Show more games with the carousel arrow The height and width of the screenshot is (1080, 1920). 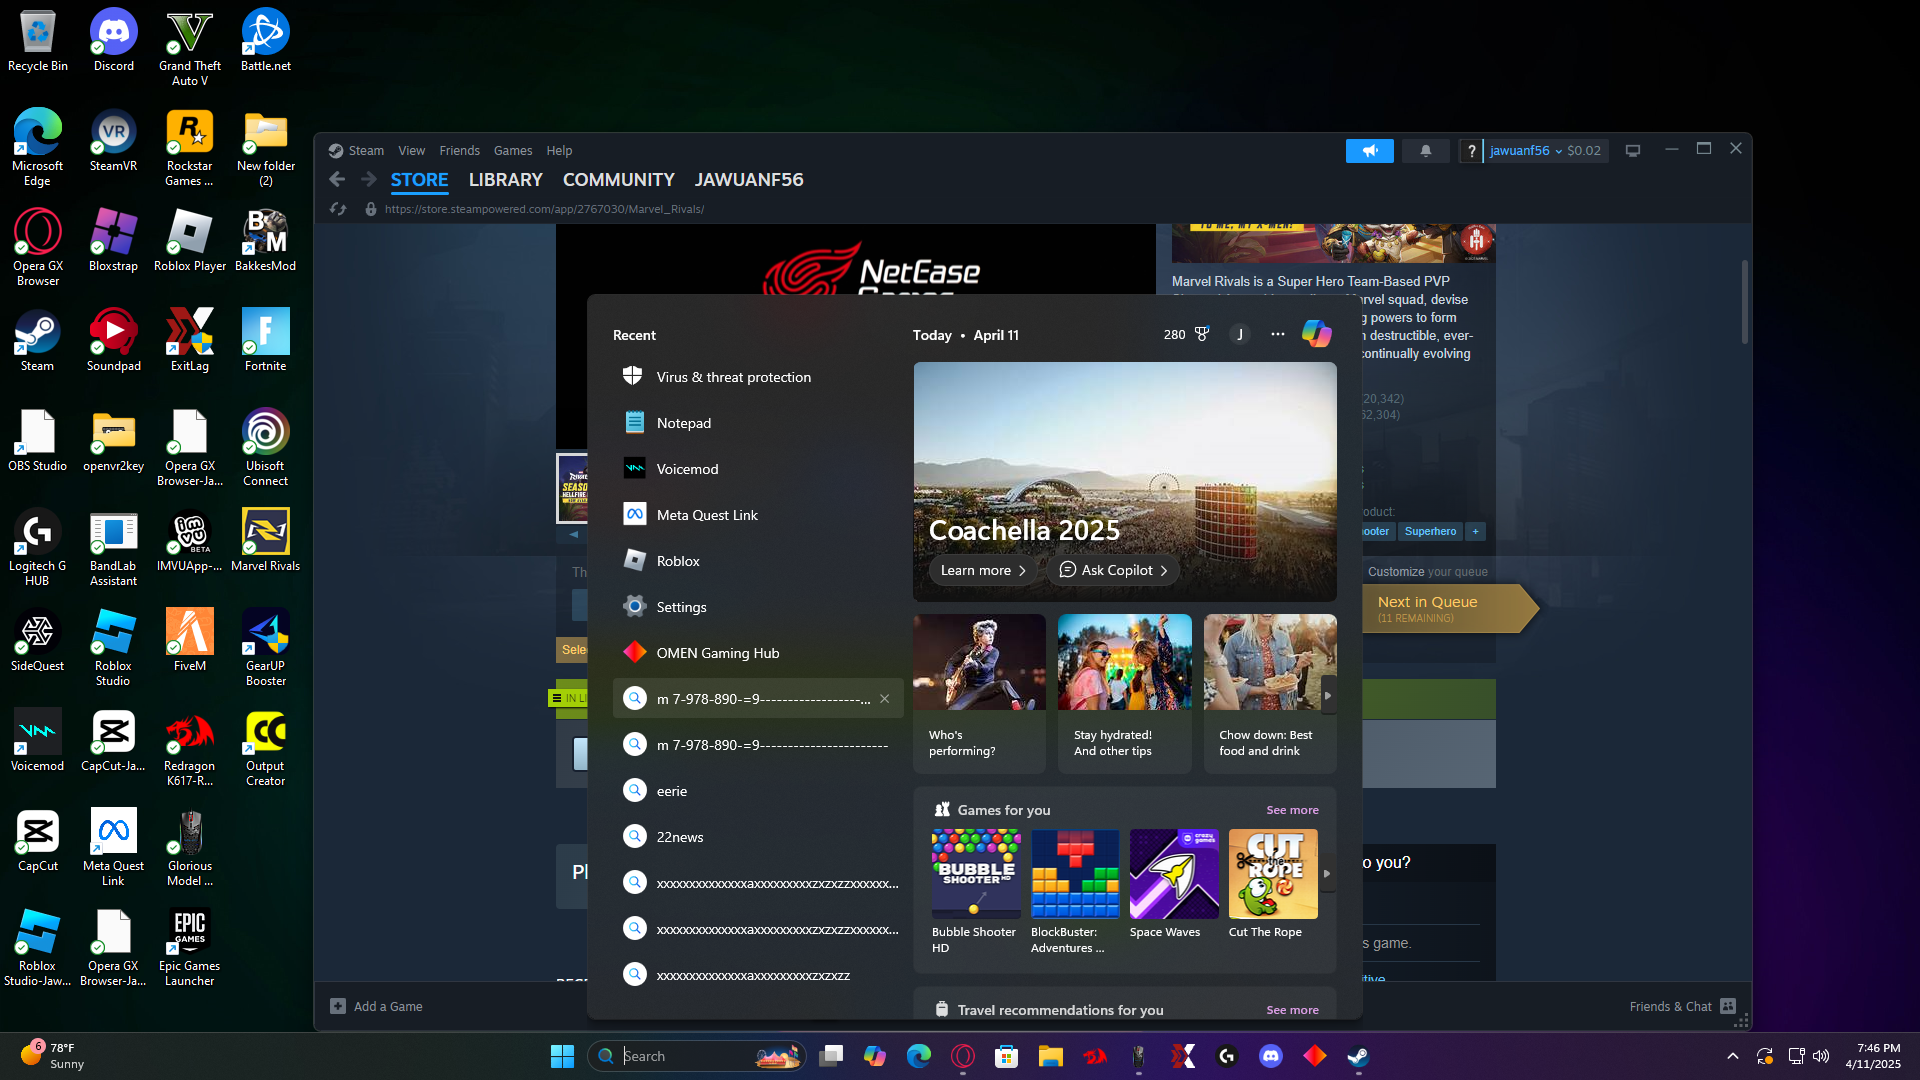(1327, 874)
